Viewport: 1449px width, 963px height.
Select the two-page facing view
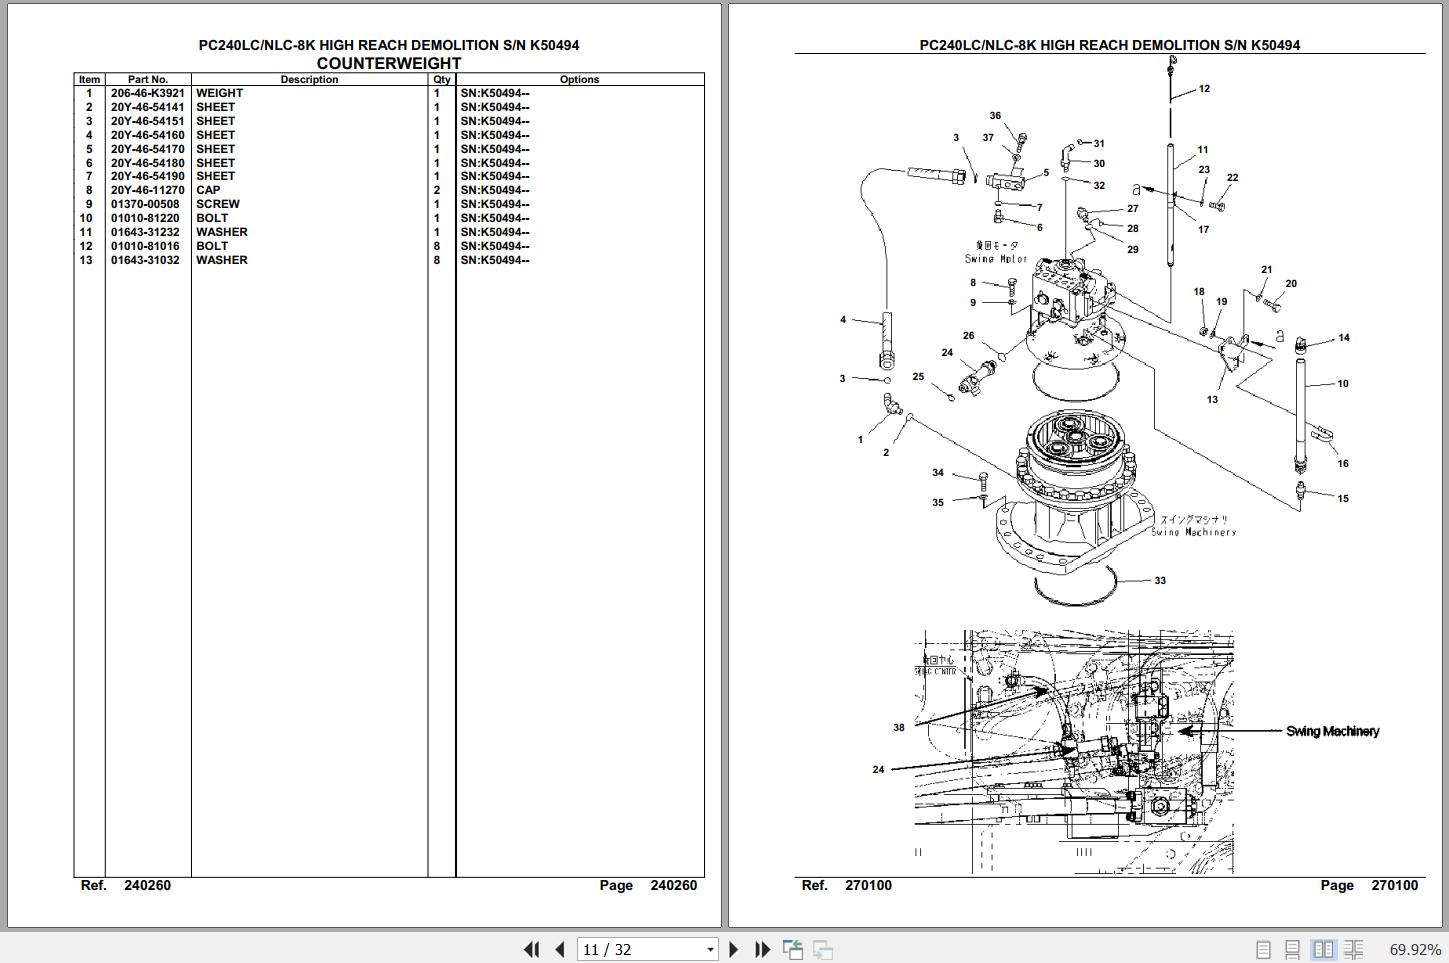tap(1323, 950)
